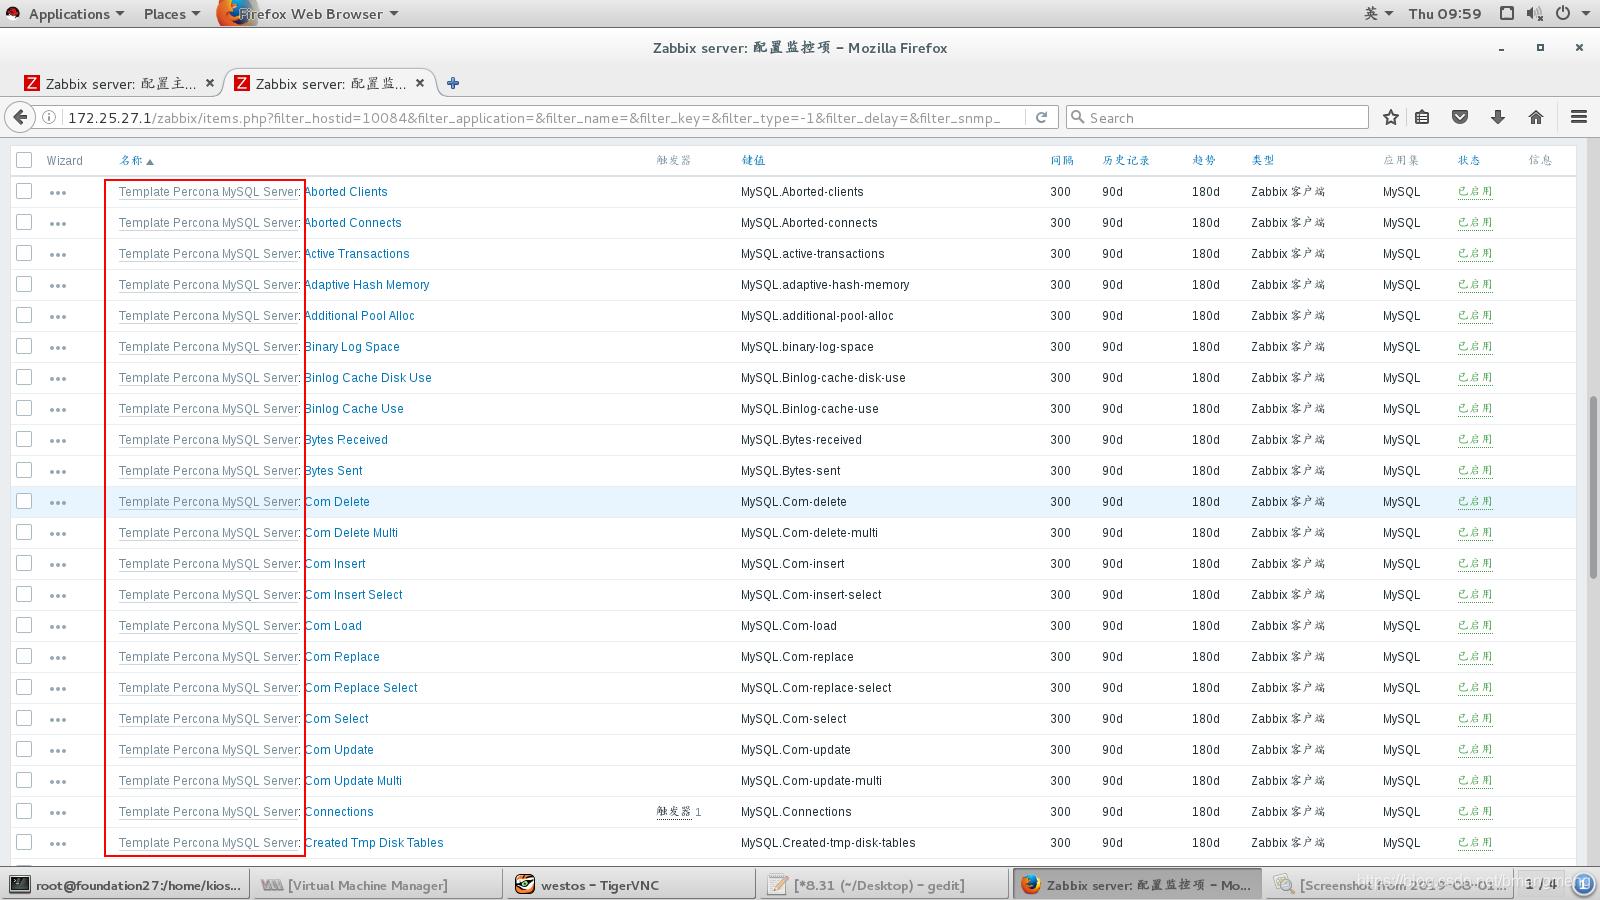This screenshot has width=1600, height=900.
Task: Toggle the 已启用 status for Bytes Received
Action: [1474, 440]
